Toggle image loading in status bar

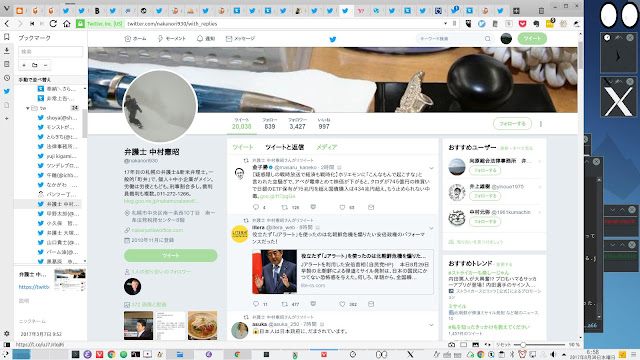[x=476, y=344]
